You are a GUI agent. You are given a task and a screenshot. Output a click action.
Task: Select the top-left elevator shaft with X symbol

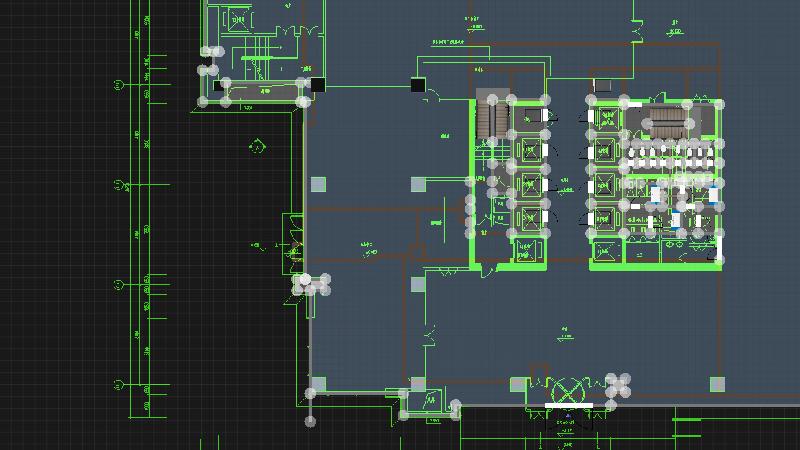(237, 18)
